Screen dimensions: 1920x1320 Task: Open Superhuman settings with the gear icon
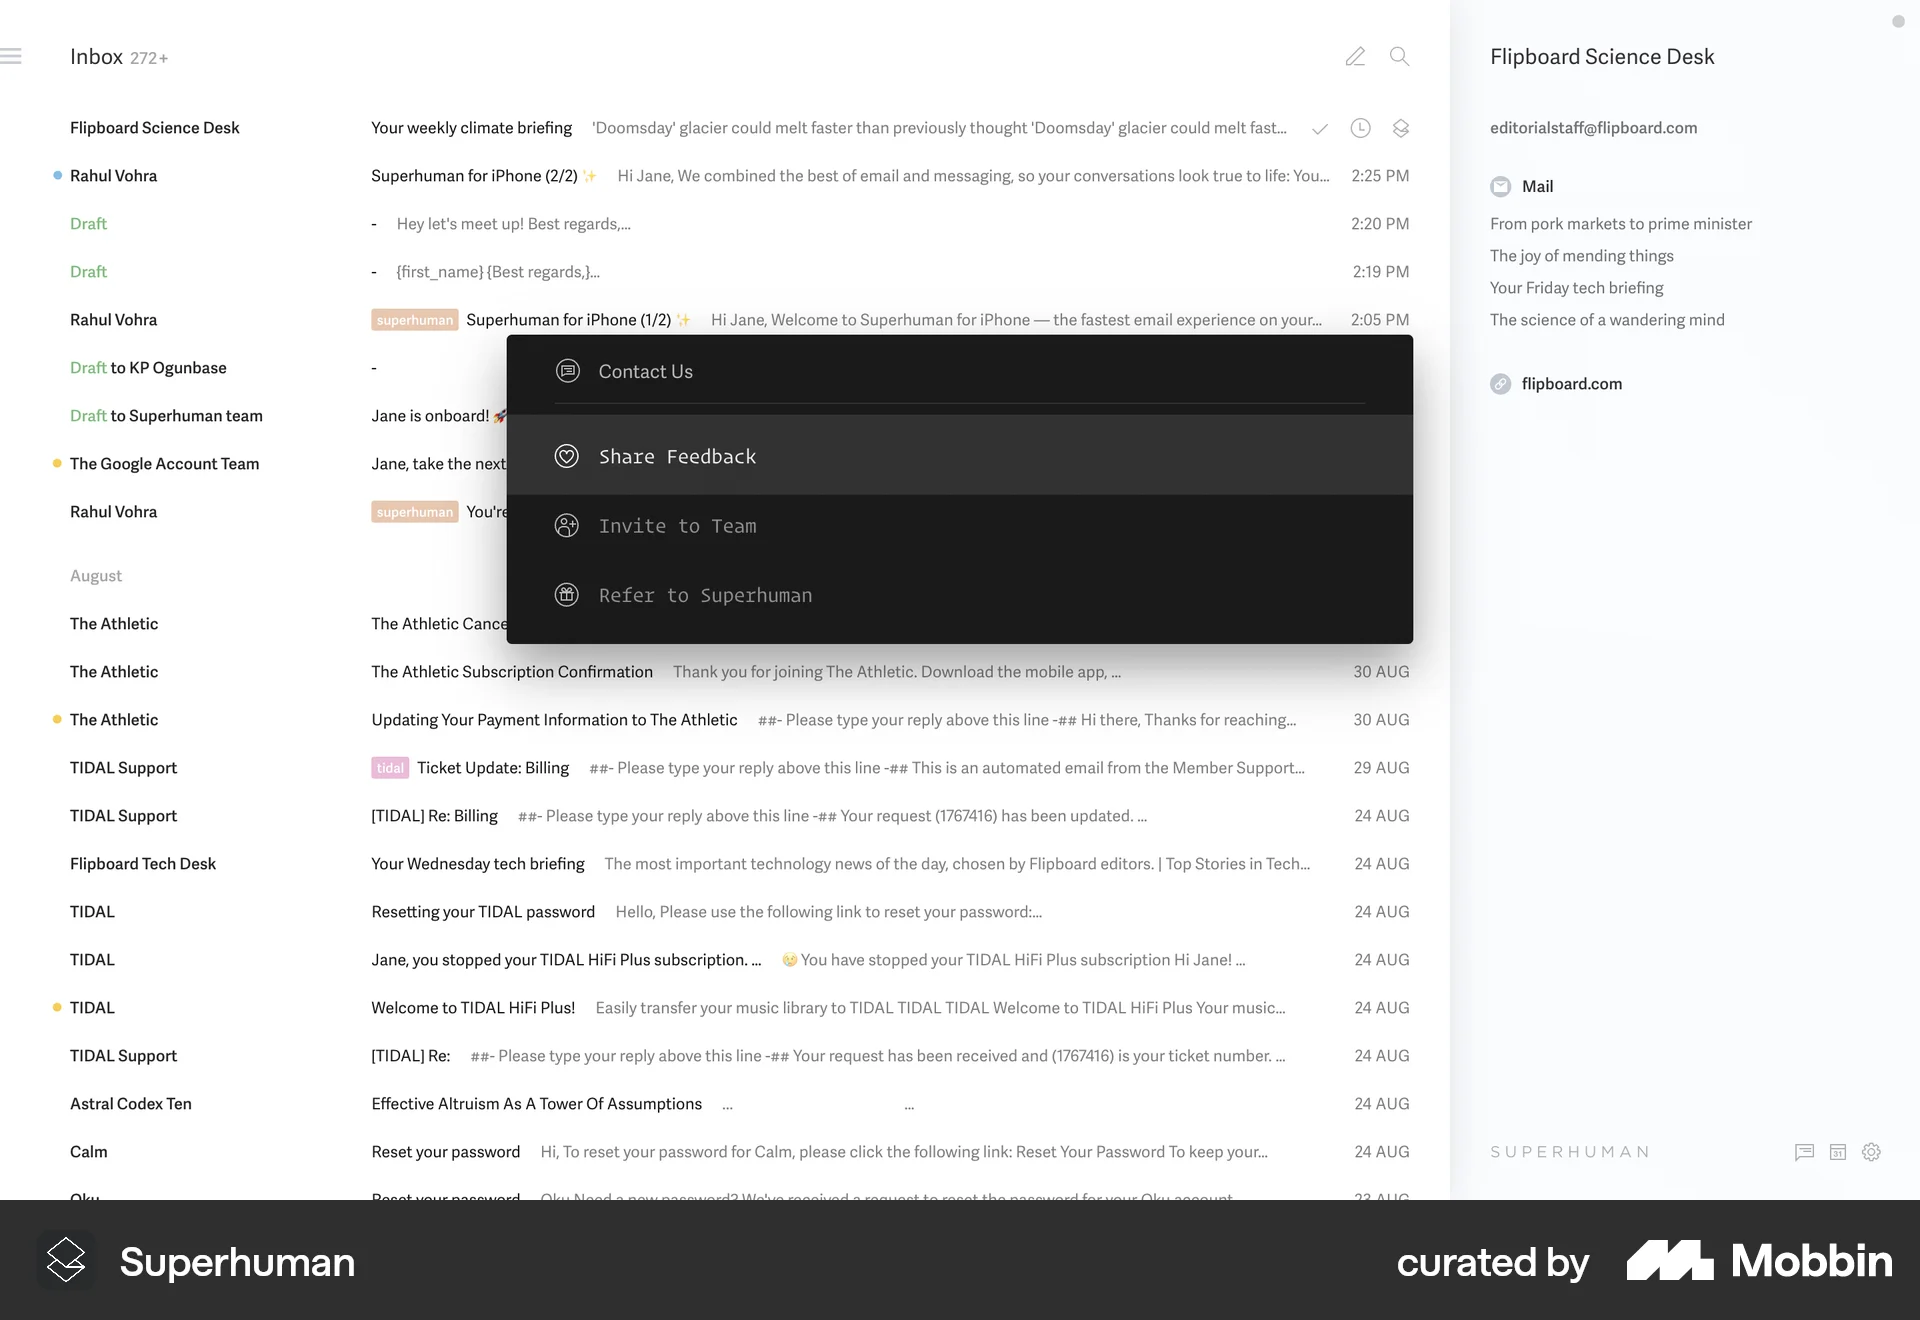pos(1871,1152)
